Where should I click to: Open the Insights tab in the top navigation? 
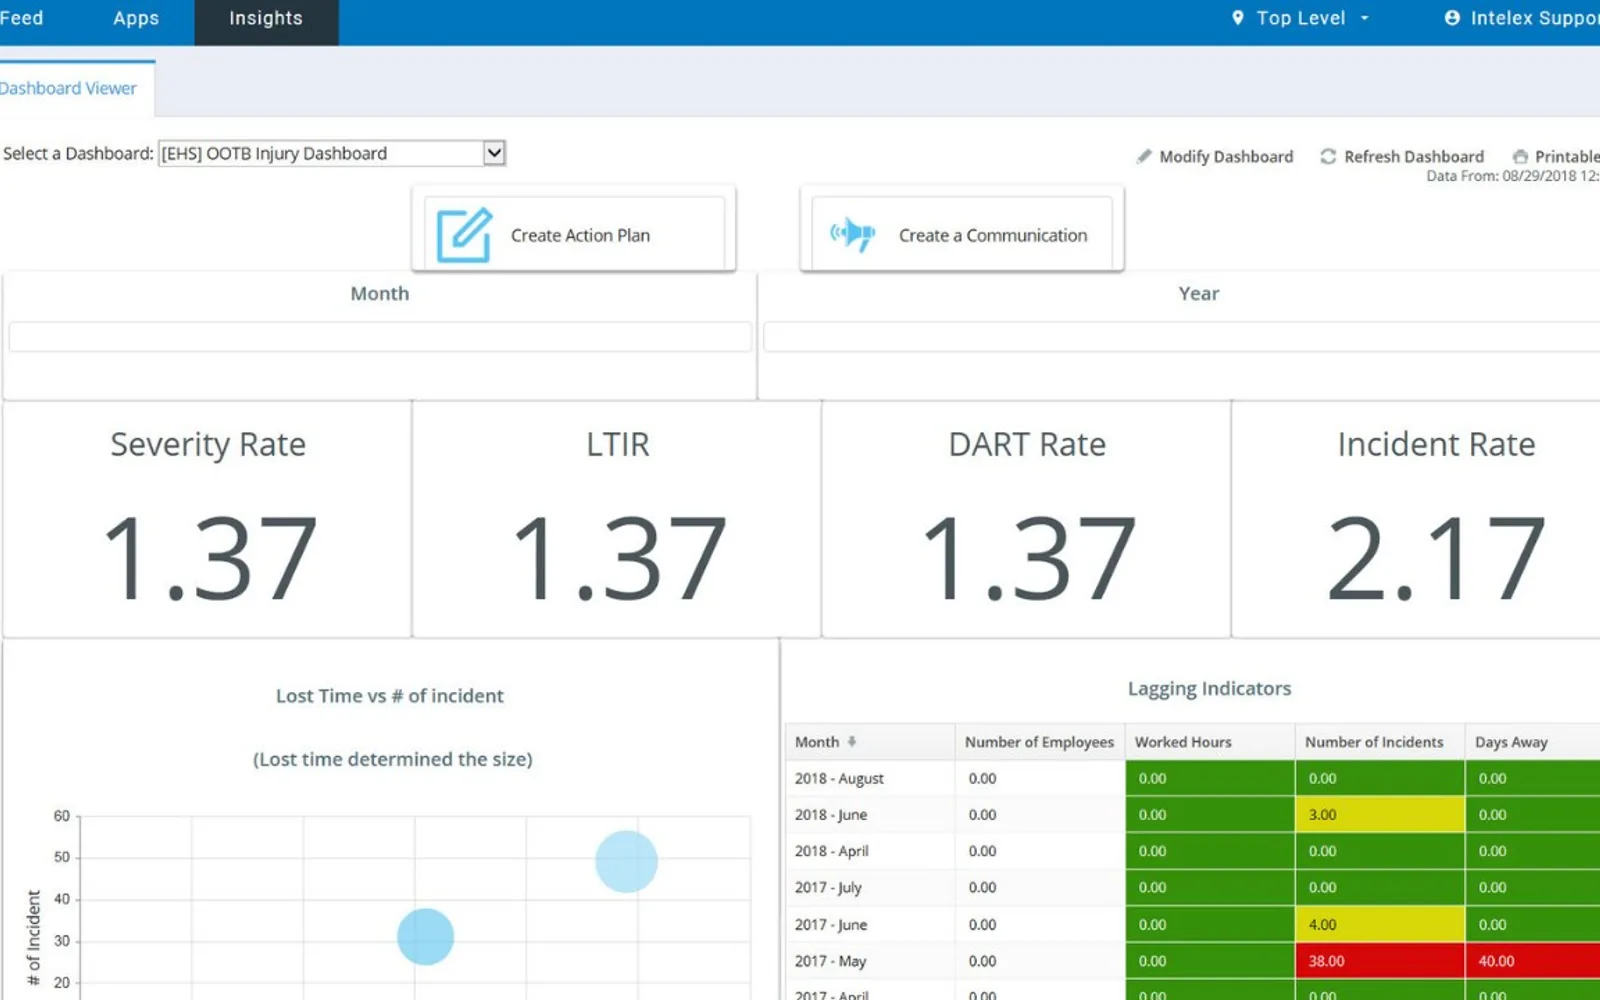click(x=266, y=22)
